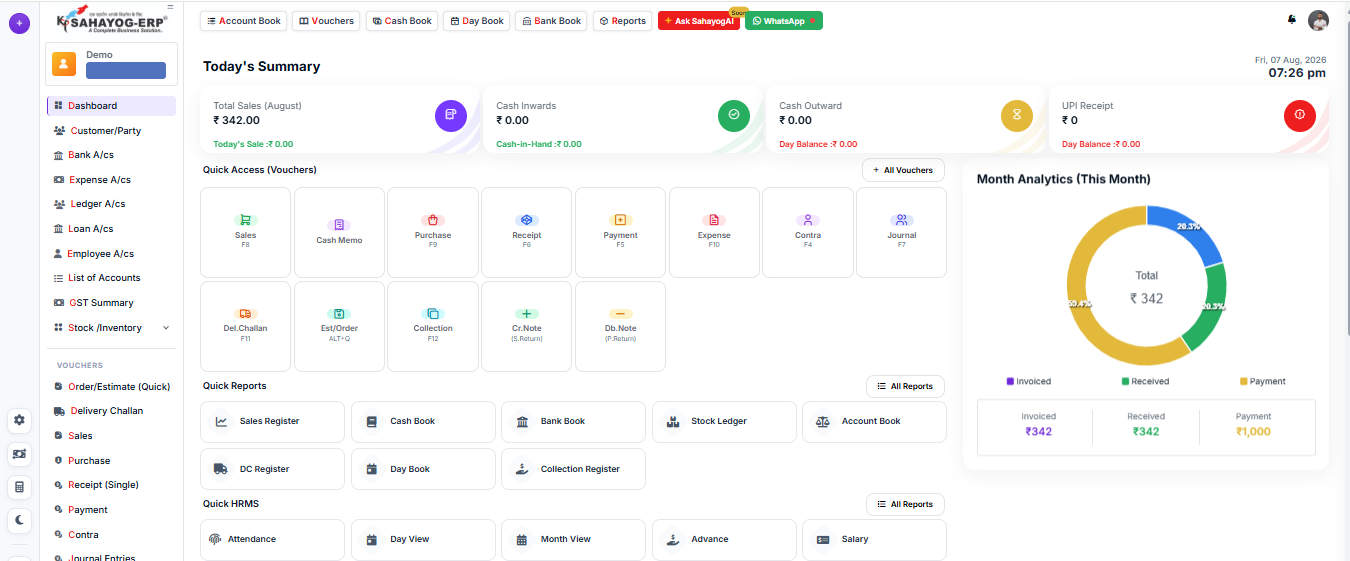Open the Stock Ledger report
This screenshot has height=561, width=1350.
point(724,421)
